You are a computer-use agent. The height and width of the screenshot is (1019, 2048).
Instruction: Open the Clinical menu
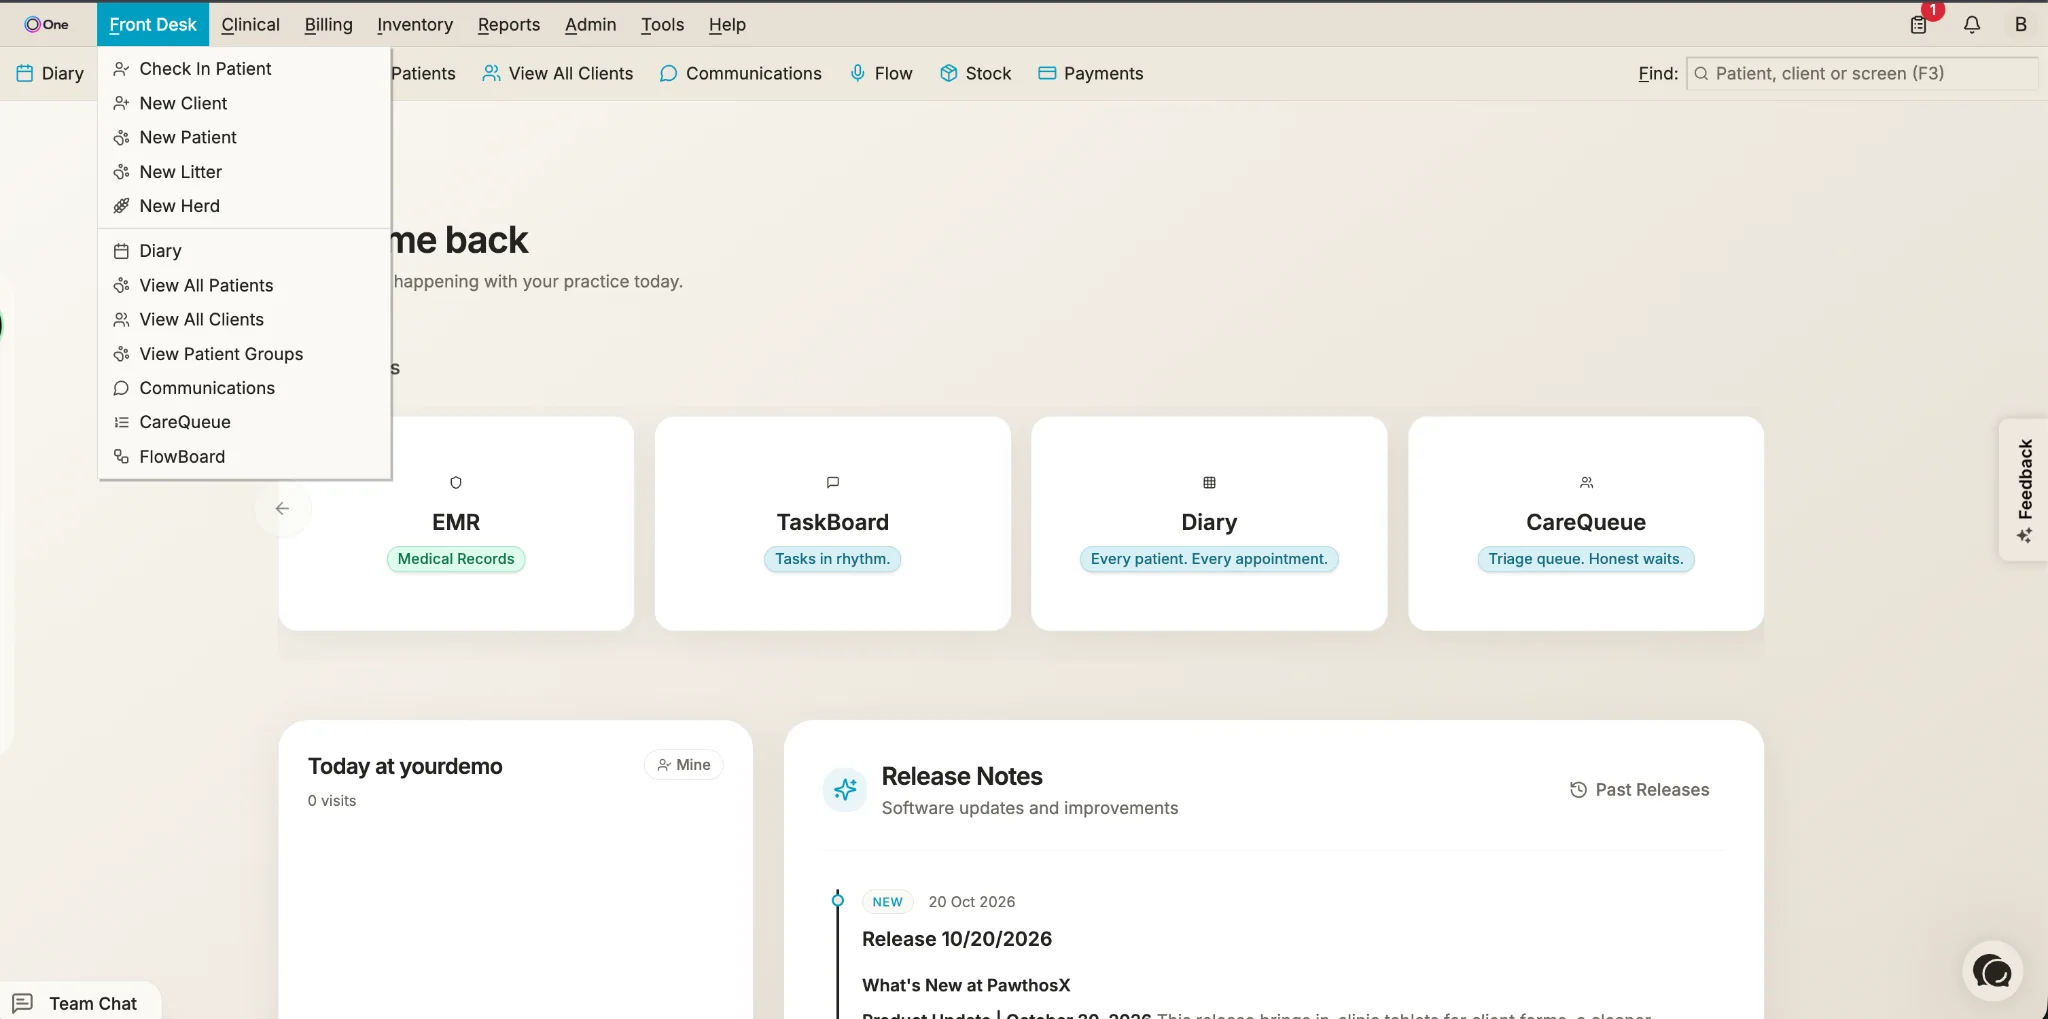click(x=250, y=24)
